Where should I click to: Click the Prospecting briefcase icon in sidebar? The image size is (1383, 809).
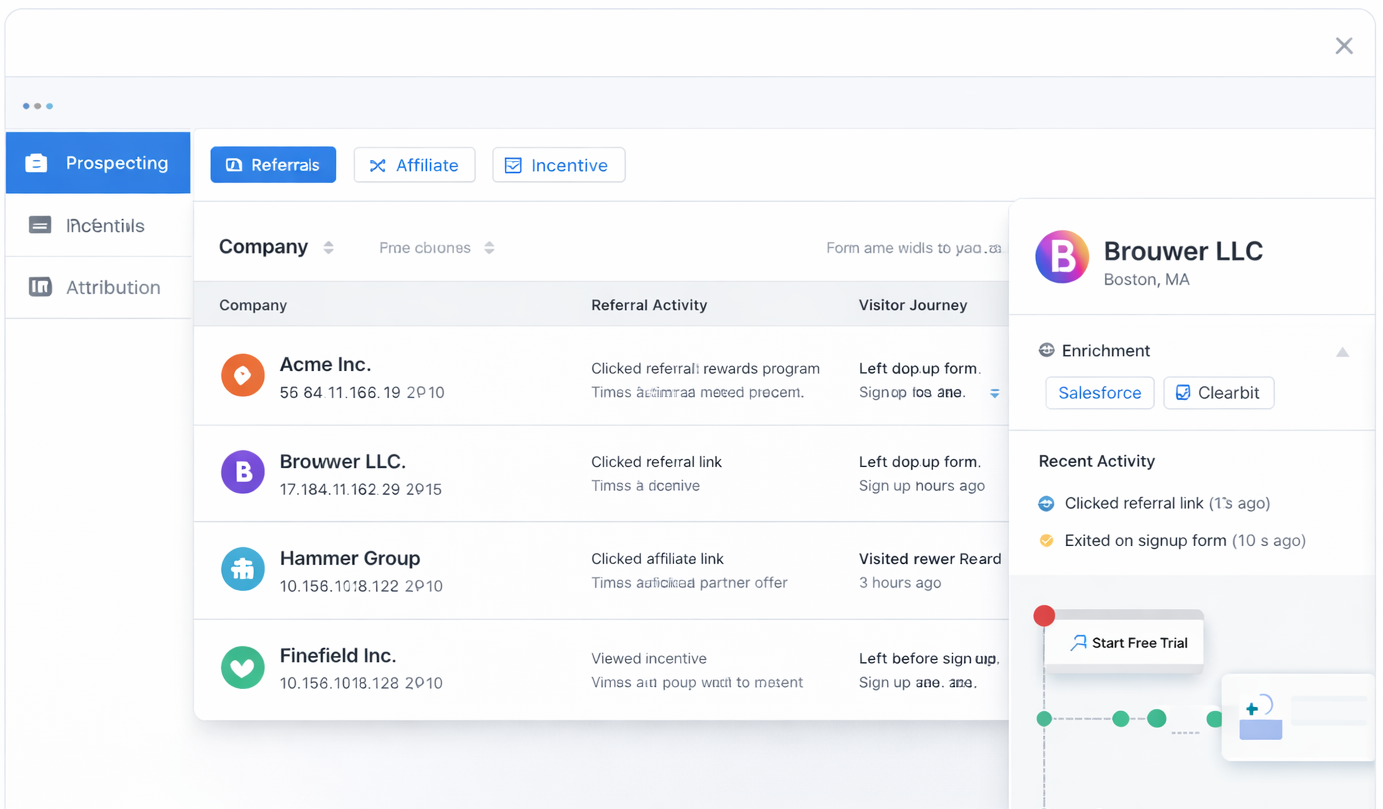tap(37, 163)
